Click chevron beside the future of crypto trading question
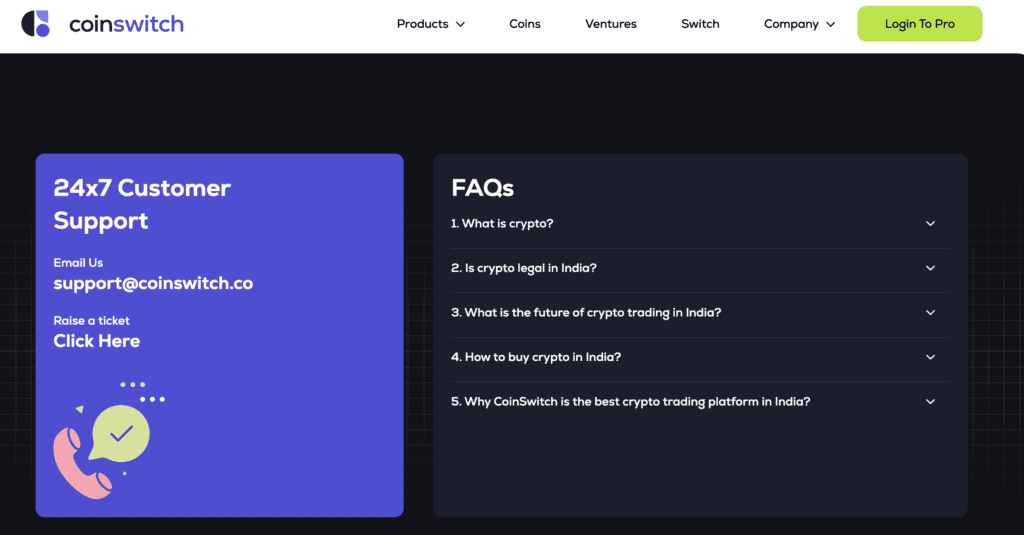 pyautogui.click(x=930, y=312)
